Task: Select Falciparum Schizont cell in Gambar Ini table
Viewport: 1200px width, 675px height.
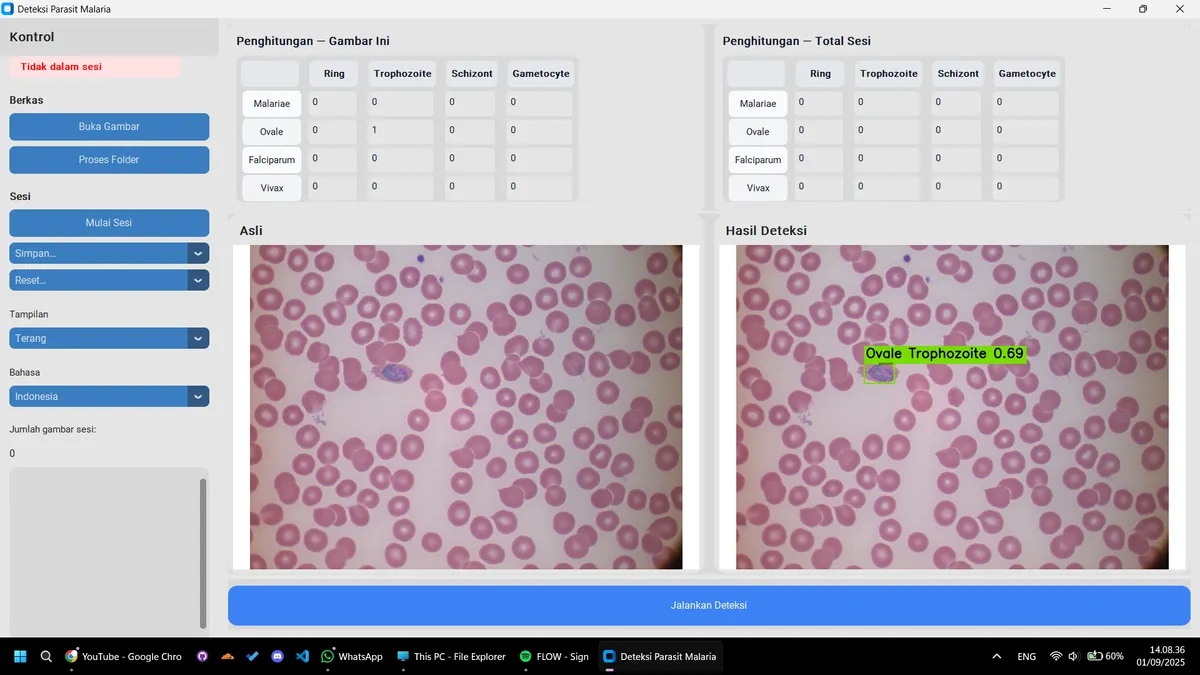Action: [471, 159]
